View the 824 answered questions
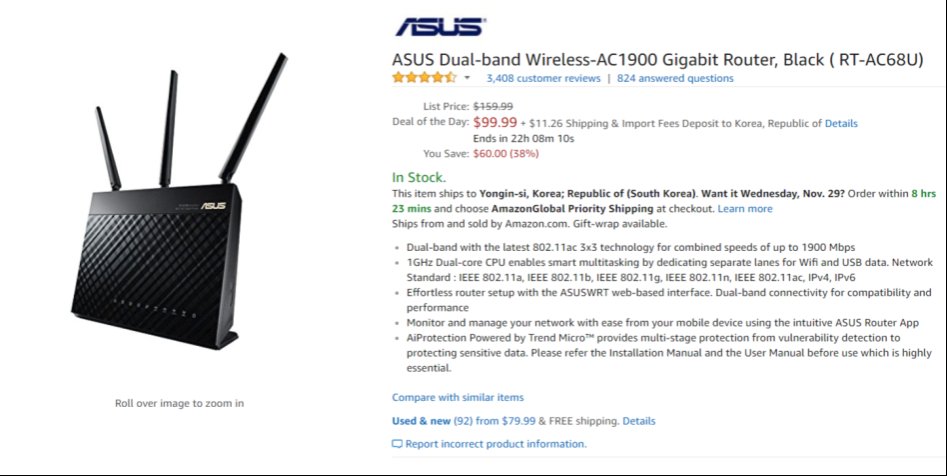 (x=675, y=78)
